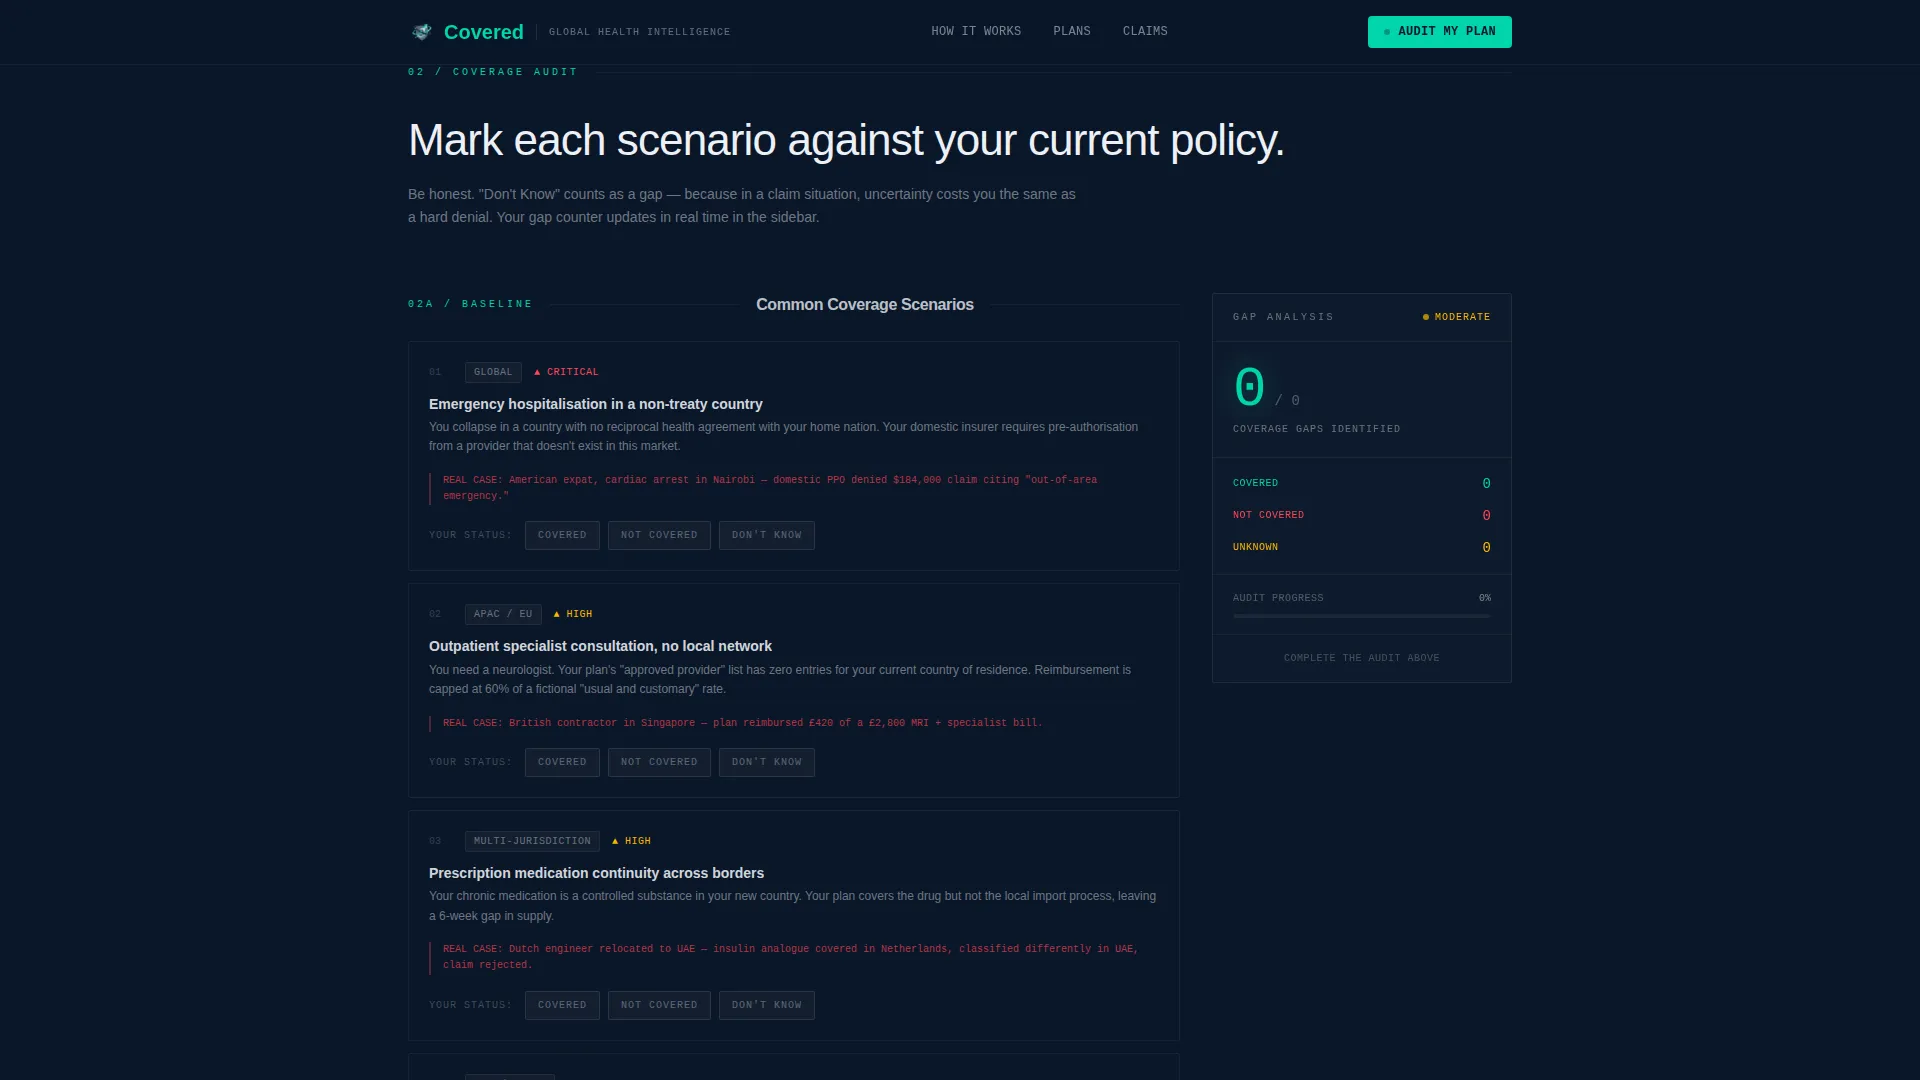Click the red CRITICAL warning triangle badge

coord(566,372)
